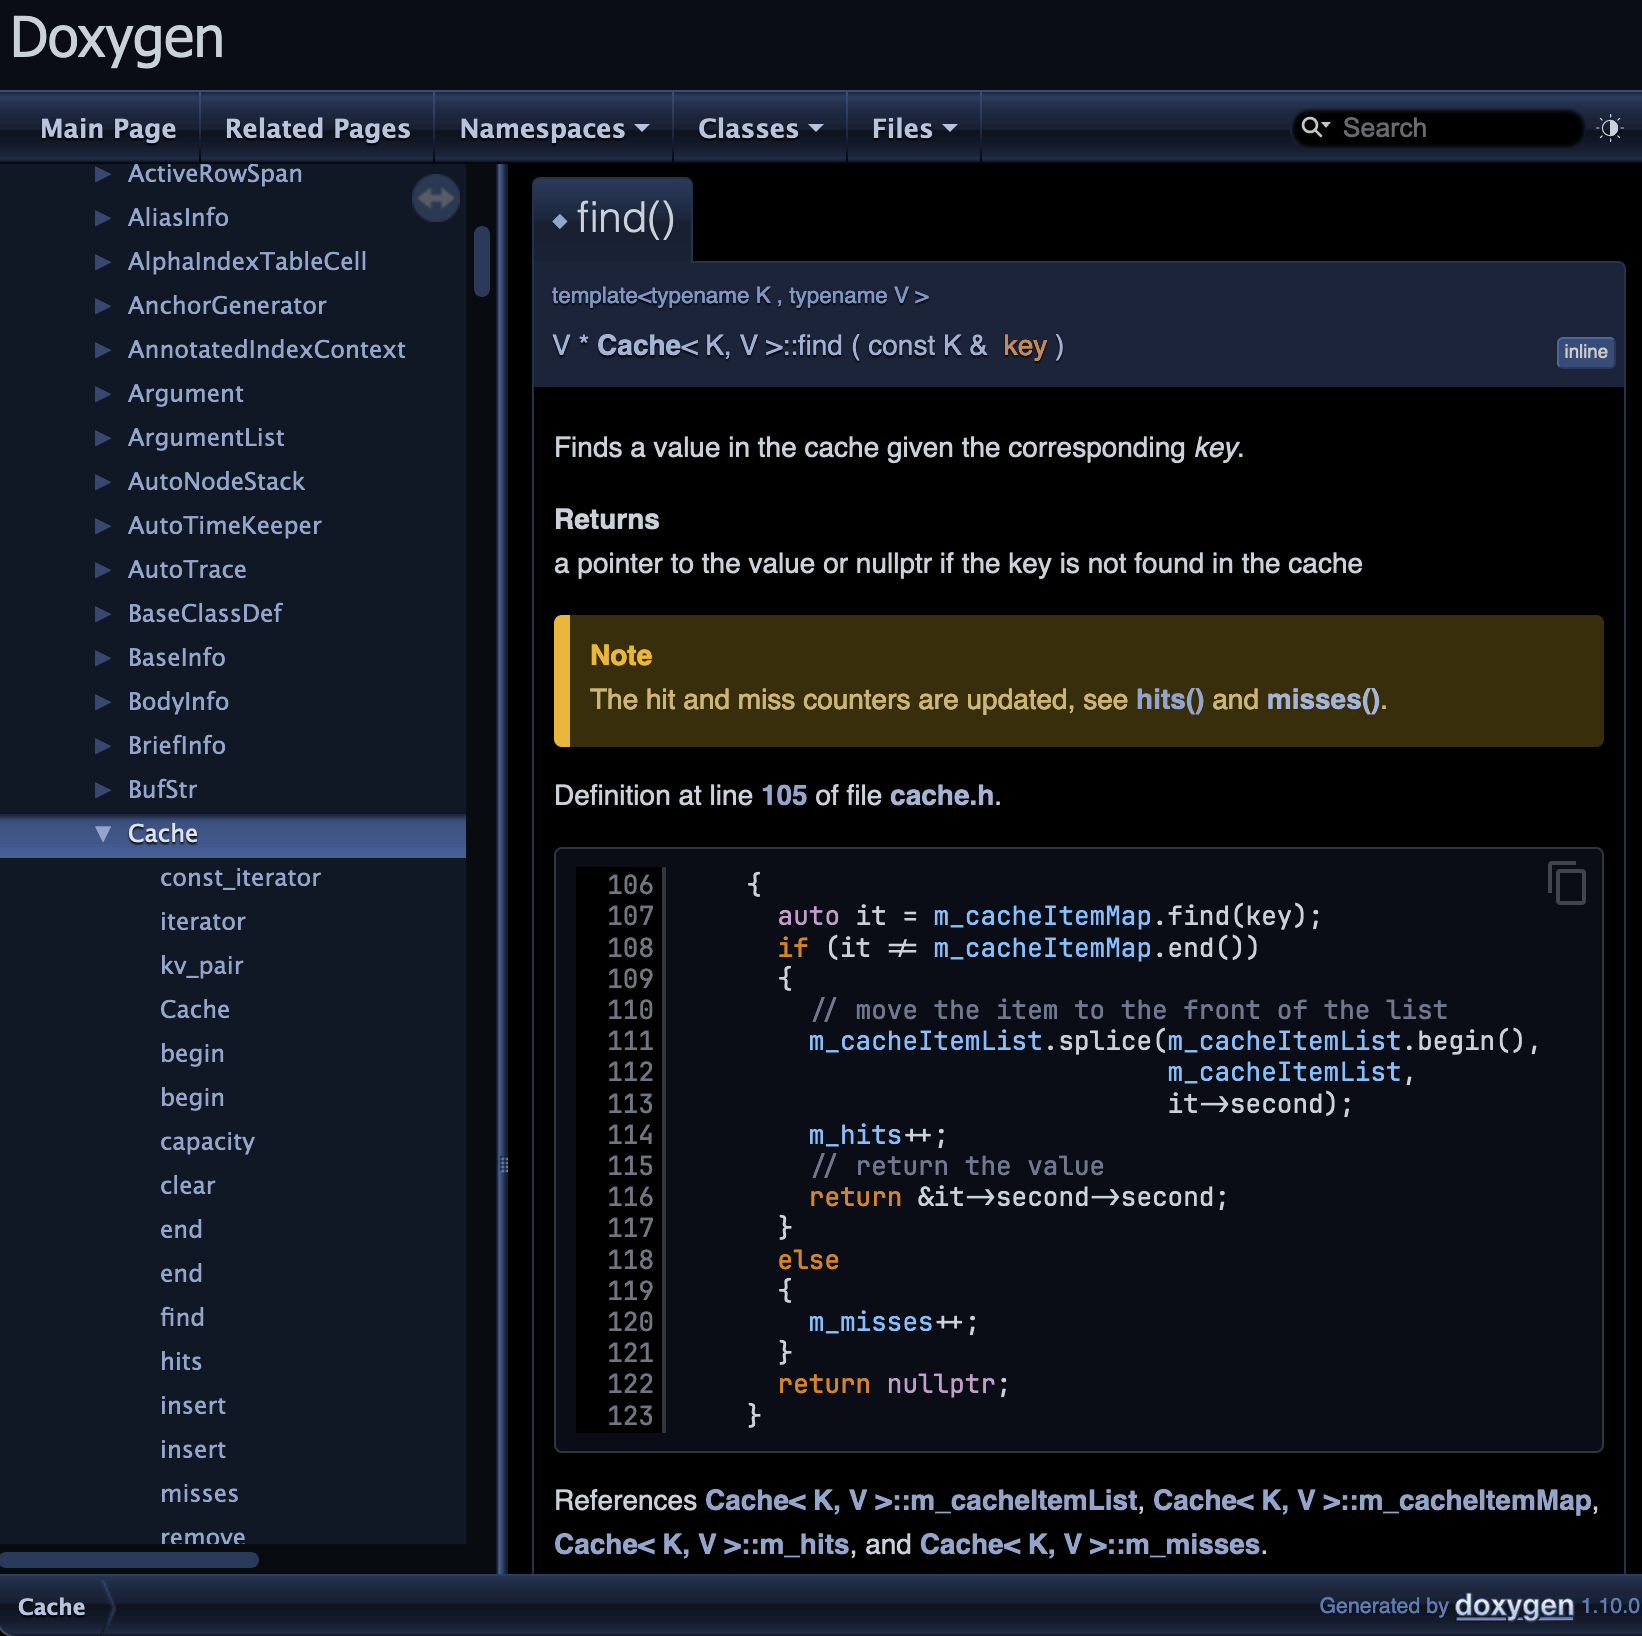
Task: Expand the AutoTrace tree arrow
Action: (x=102, y=570)
